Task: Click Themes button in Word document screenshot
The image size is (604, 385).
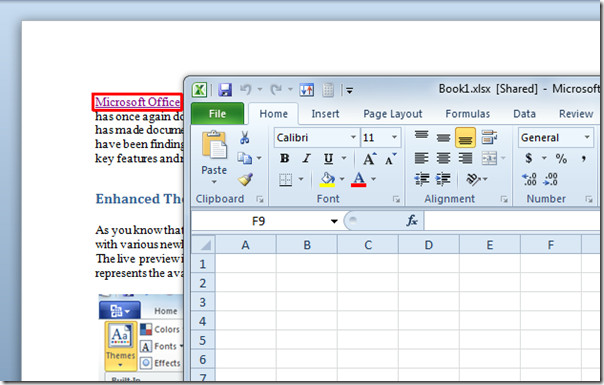Action: pyautogui.click(x=120, y=345)
